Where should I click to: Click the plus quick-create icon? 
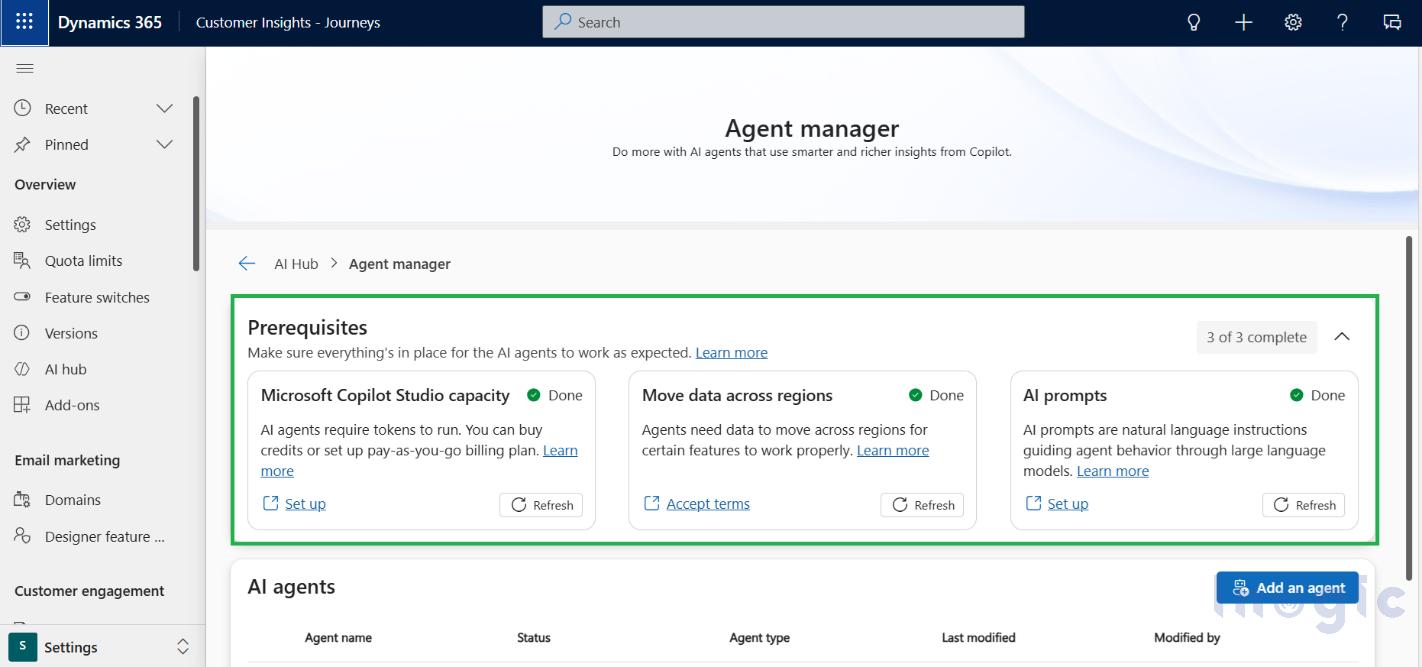pyautogui.click(x=1243, y=22)
